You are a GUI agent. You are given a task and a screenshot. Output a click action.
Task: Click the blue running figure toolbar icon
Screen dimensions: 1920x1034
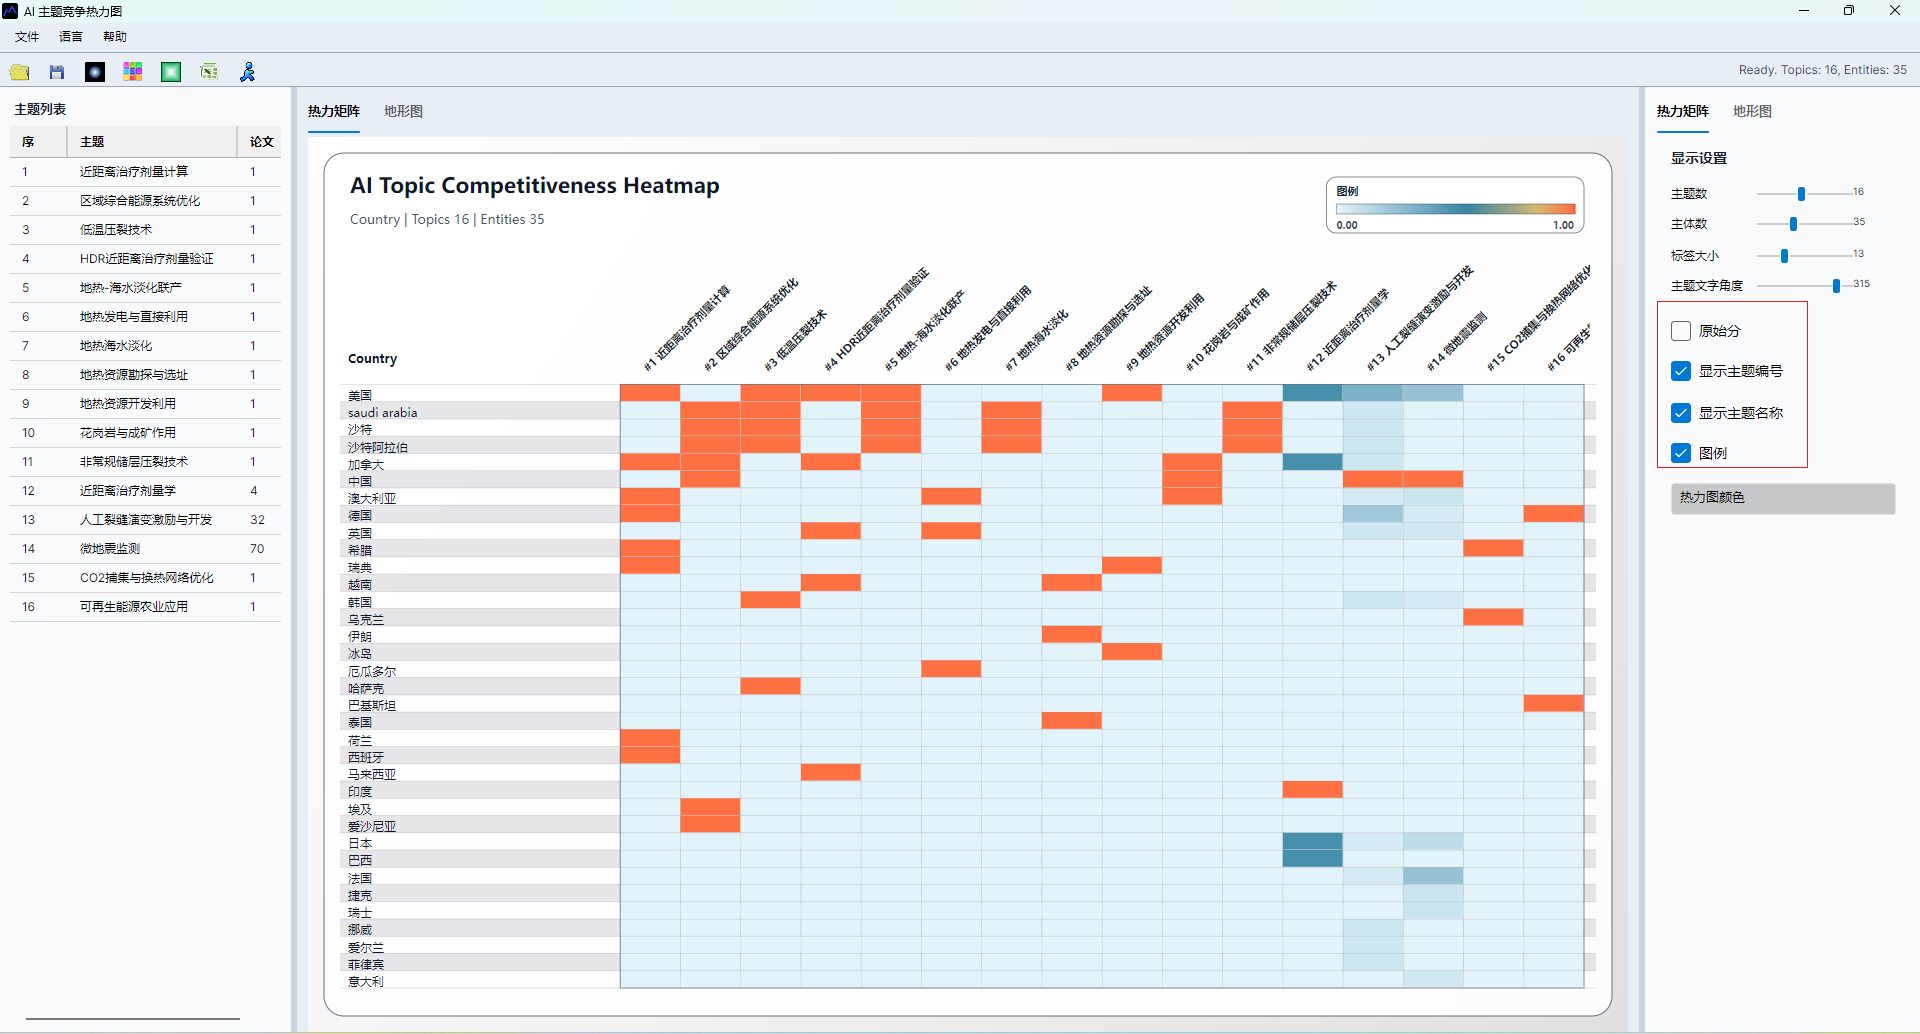[x=247, y=72]
